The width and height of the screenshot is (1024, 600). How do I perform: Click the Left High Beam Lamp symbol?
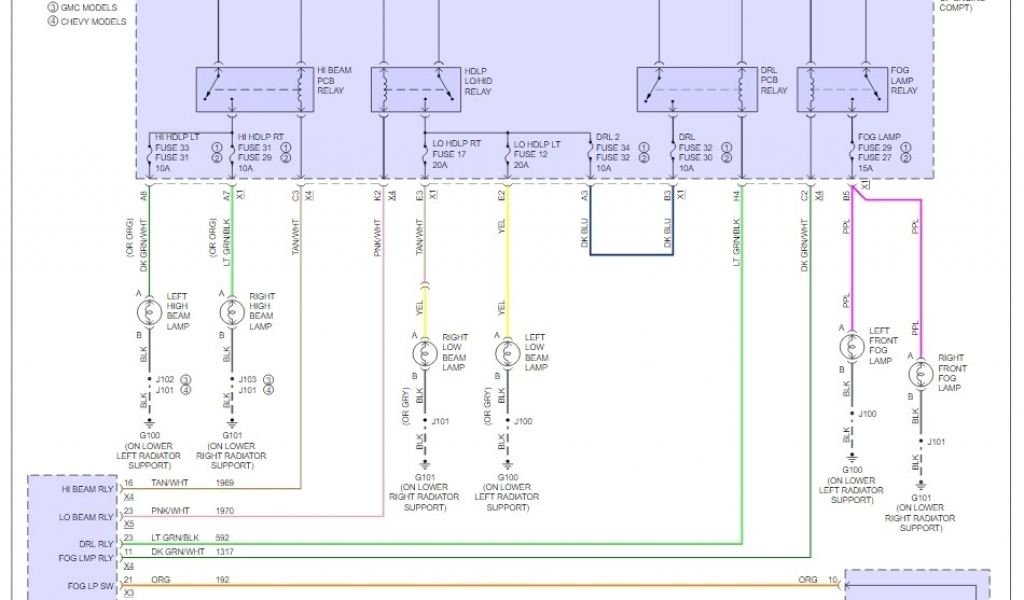pyautogui.click(x=149, y=312)
